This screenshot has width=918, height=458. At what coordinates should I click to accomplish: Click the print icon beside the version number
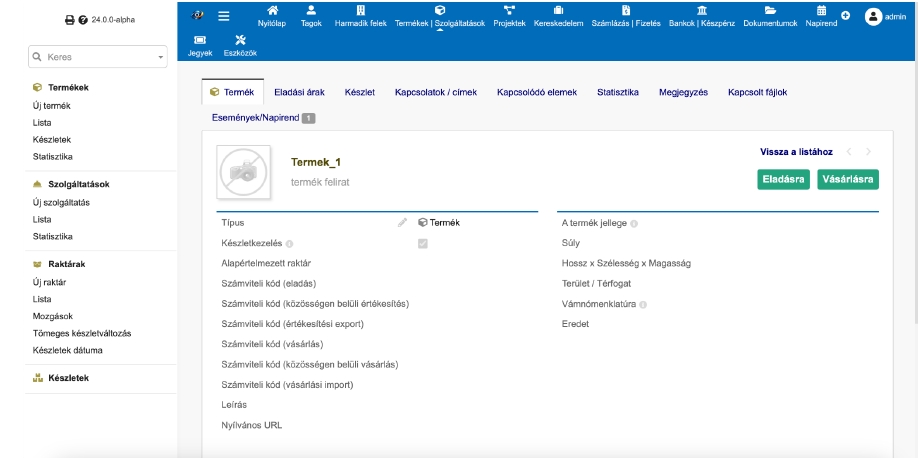(x=69, y=19)
